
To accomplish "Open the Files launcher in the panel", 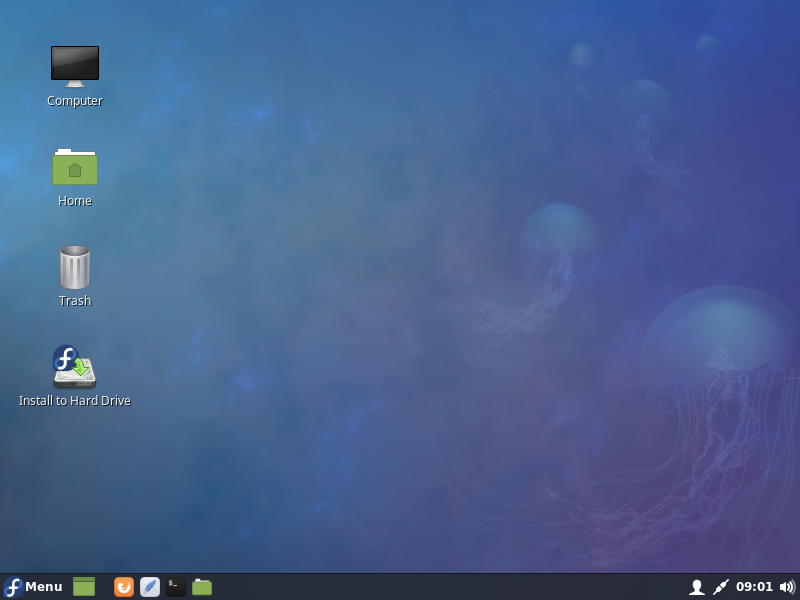I will (202, 587).
